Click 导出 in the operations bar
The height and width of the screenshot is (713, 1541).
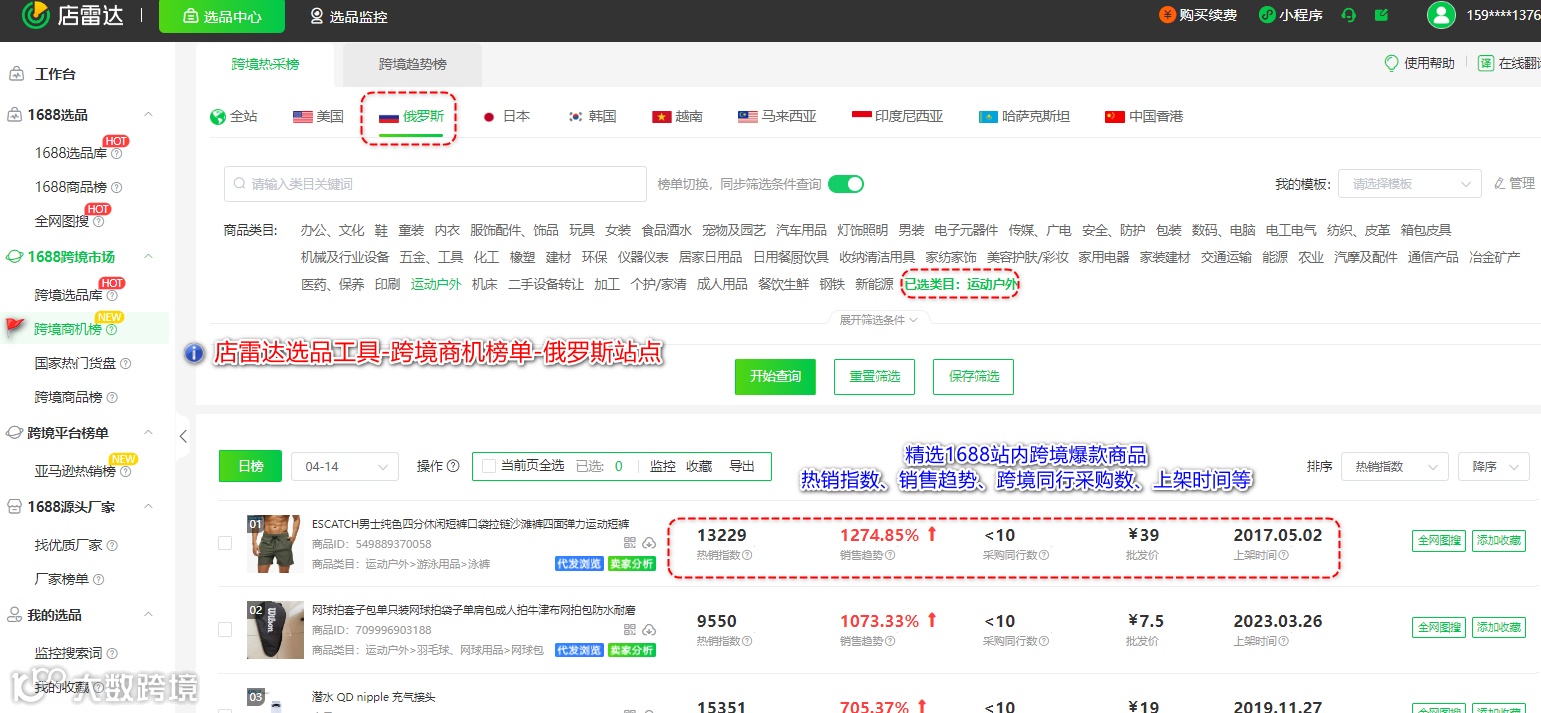pyautogui.click(x=742, y=466)
